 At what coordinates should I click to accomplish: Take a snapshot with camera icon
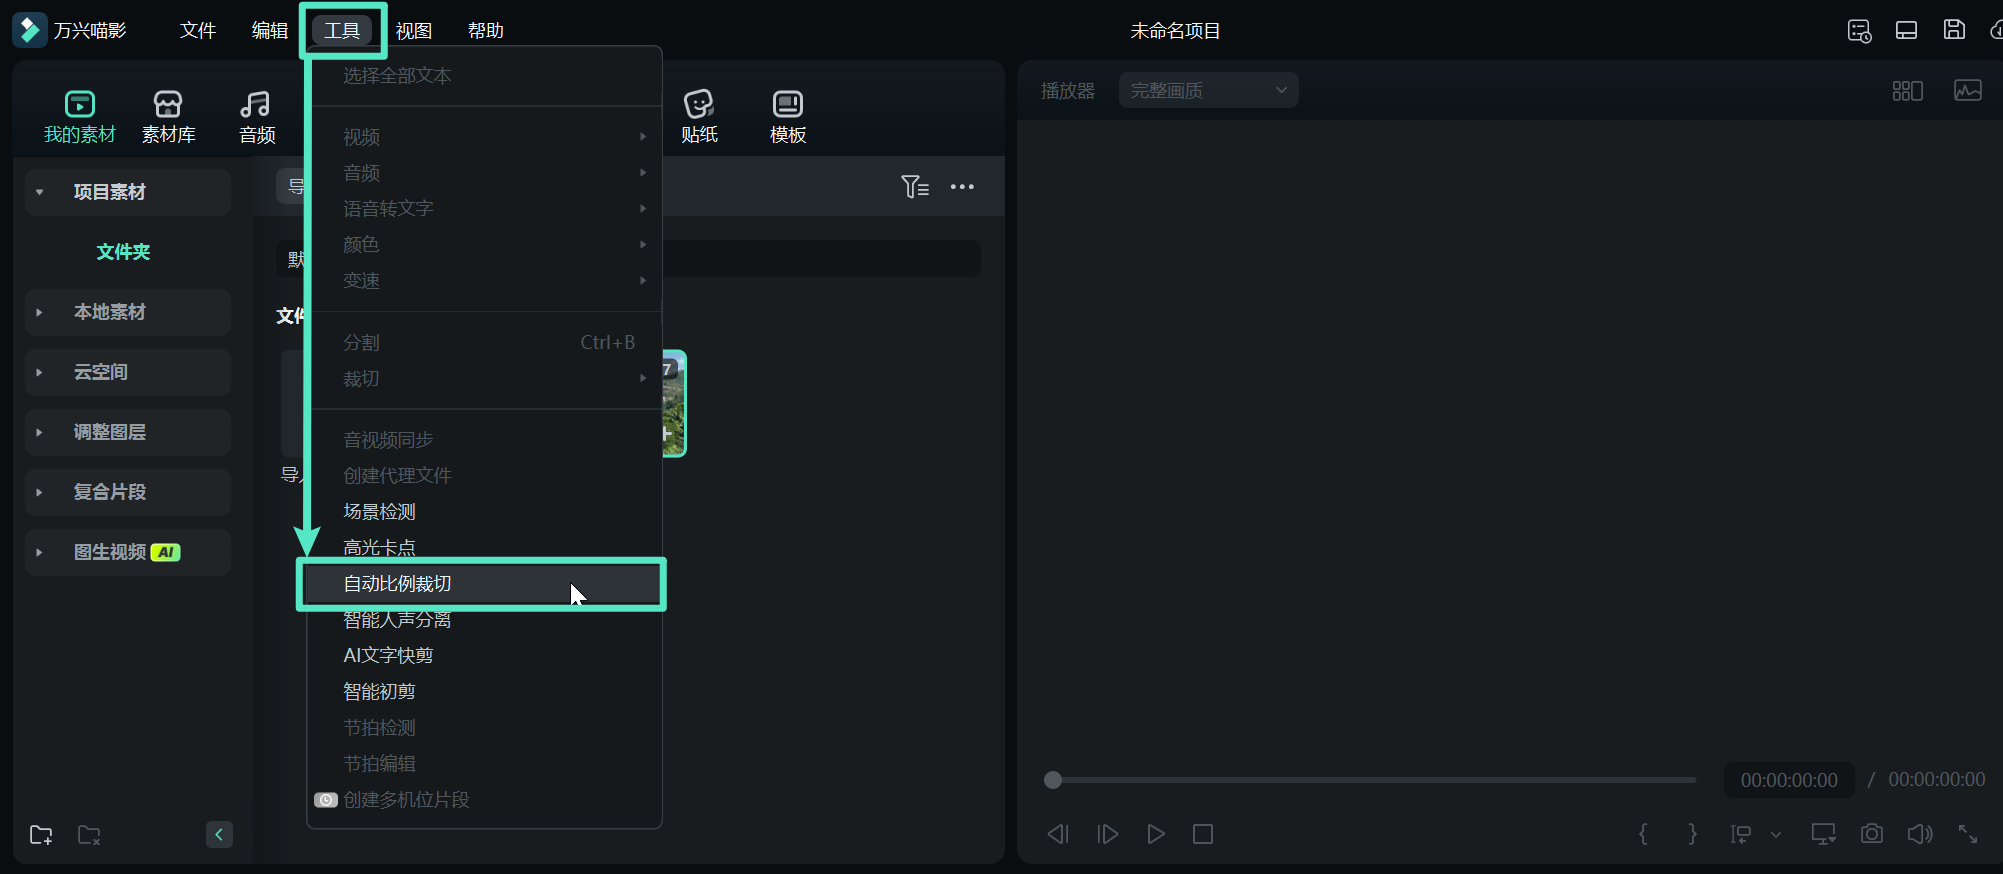point(1871,834)
